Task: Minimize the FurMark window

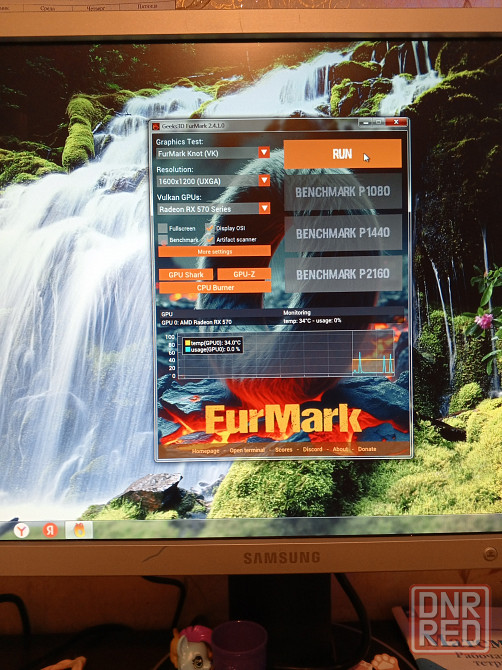Action: pyautogui.click(x=365, y=123)
